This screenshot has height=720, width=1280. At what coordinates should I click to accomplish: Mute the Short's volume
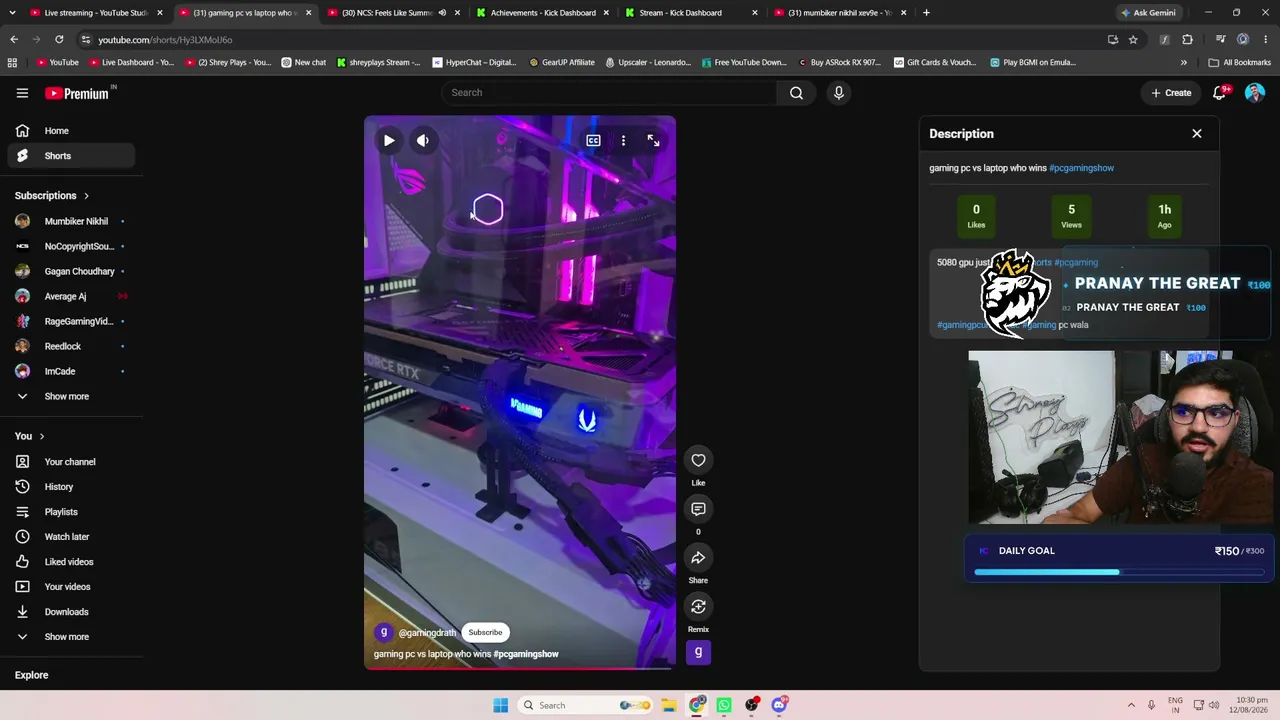coord(423,141)
